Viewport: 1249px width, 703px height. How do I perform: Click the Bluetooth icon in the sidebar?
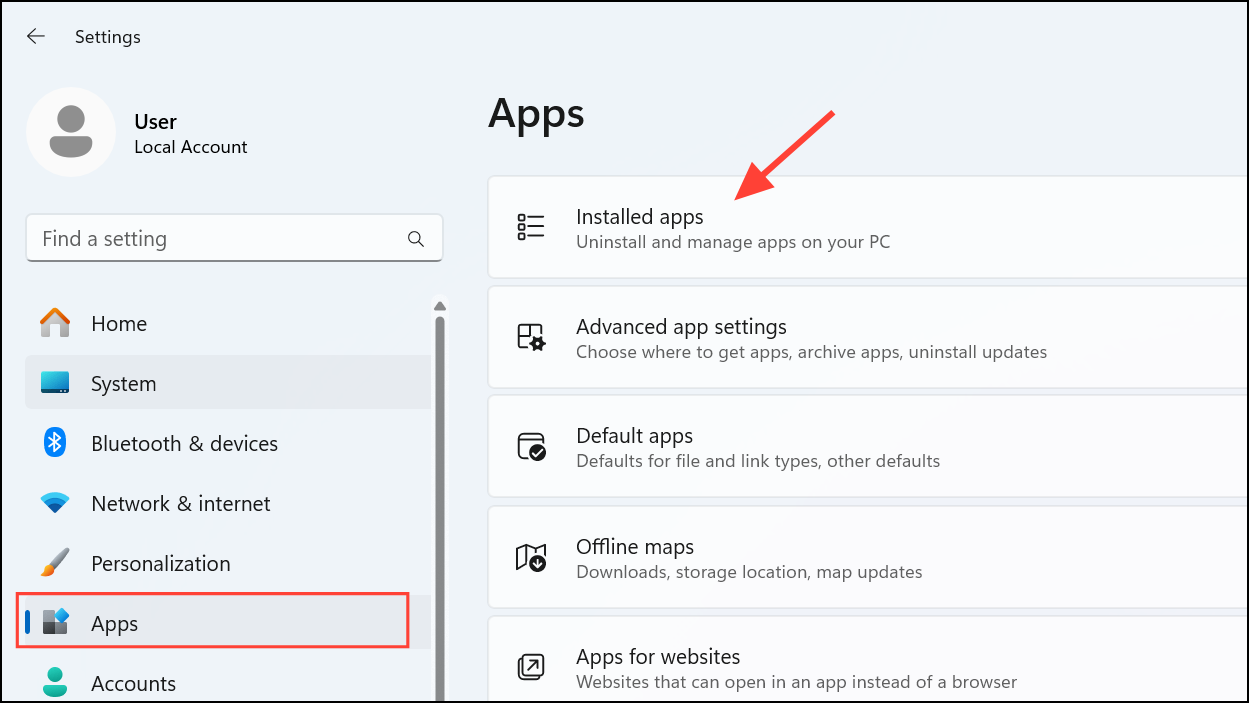click(54, 442)
